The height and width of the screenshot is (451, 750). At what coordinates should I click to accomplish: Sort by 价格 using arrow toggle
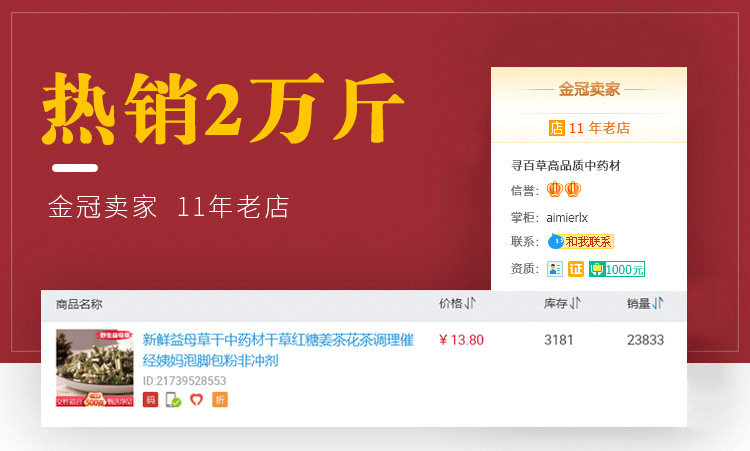[470, 303]
